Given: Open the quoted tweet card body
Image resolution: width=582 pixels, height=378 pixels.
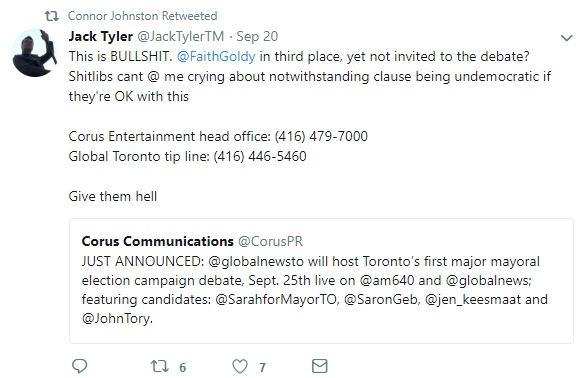Looking at the screenshot, I should pyautogui.click(x=321, y=281).
